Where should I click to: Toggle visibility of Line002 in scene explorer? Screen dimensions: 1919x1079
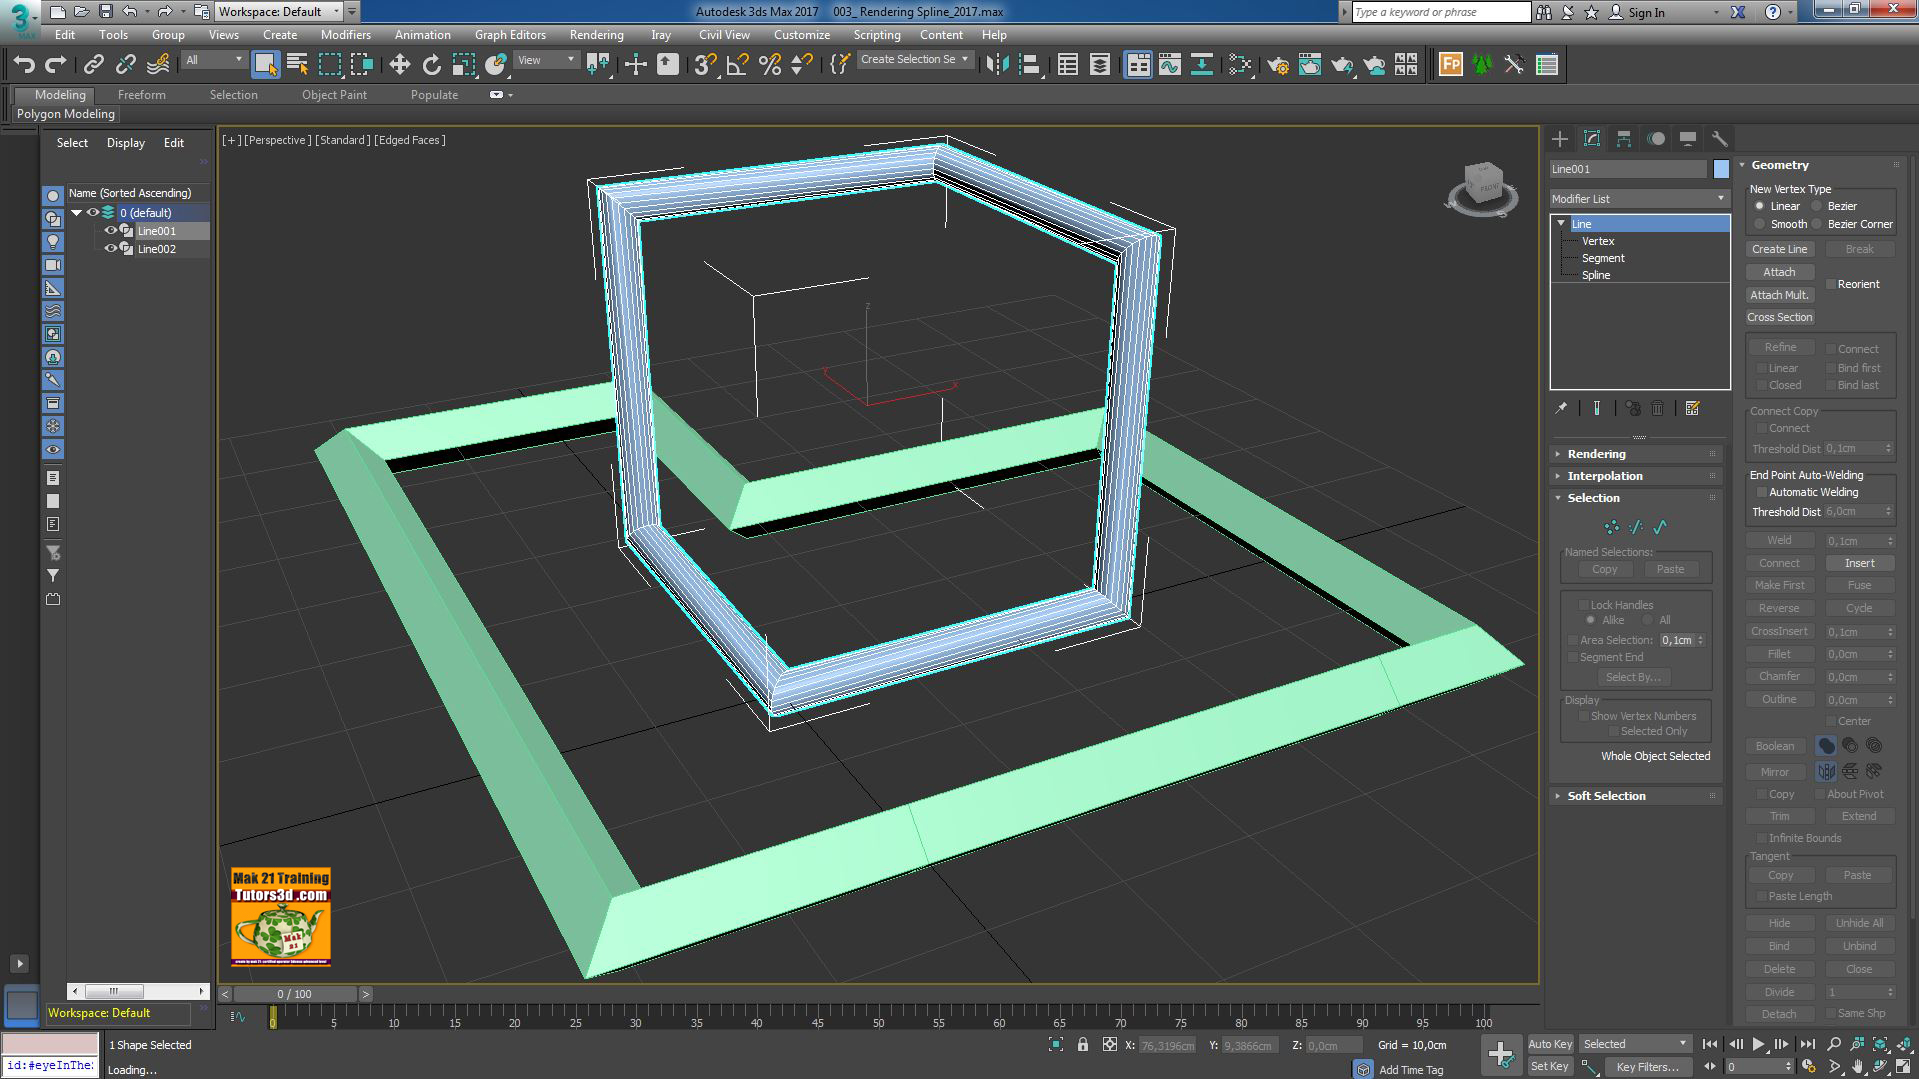(x=110, y=249)
